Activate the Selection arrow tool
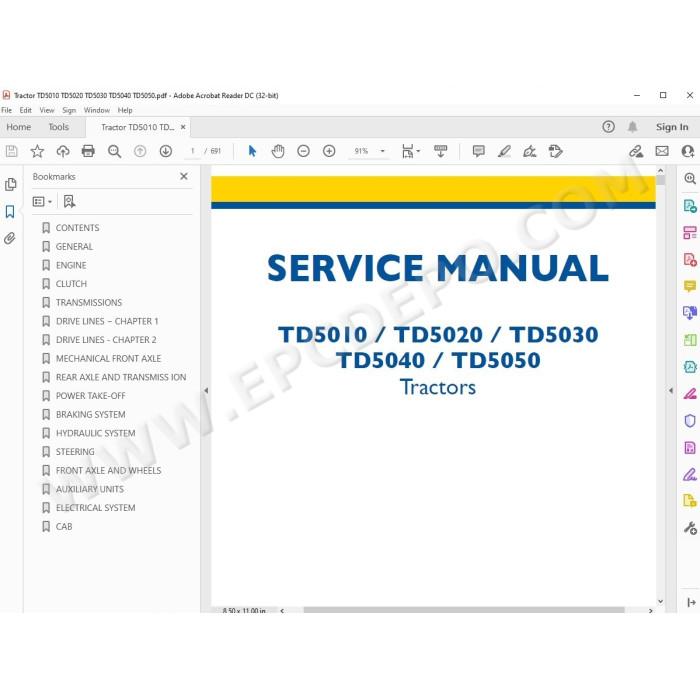 252,151
